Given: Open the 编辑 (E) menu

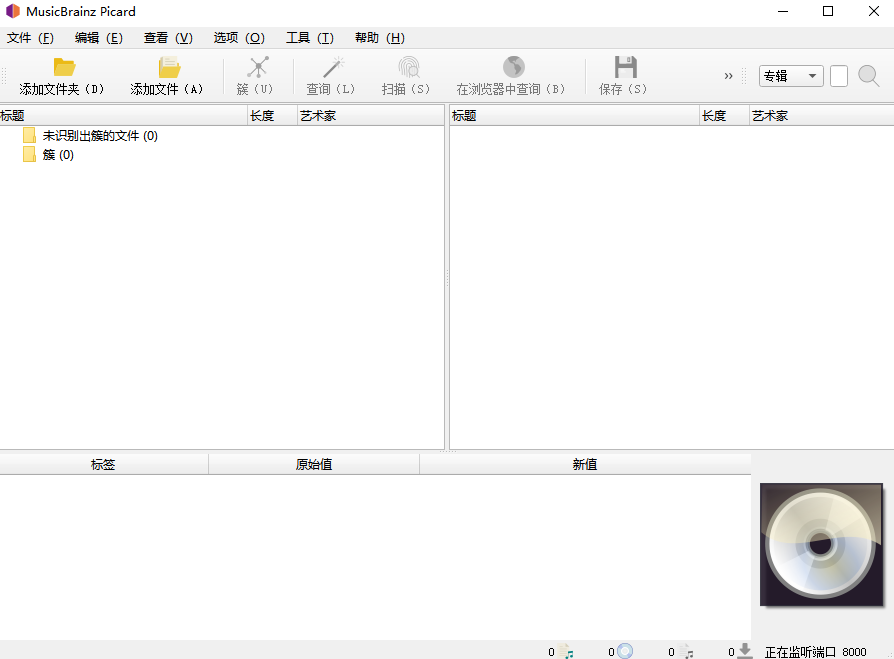Looking at the screenshot, I should [99, 38].
